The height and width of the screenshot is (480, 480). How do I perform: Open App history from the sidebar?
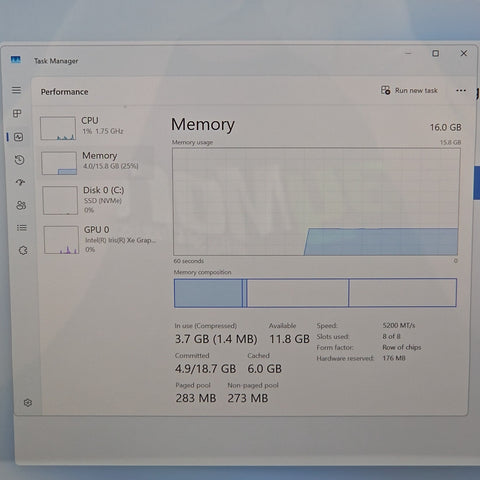pyautogui.click(x=19, y=160)
